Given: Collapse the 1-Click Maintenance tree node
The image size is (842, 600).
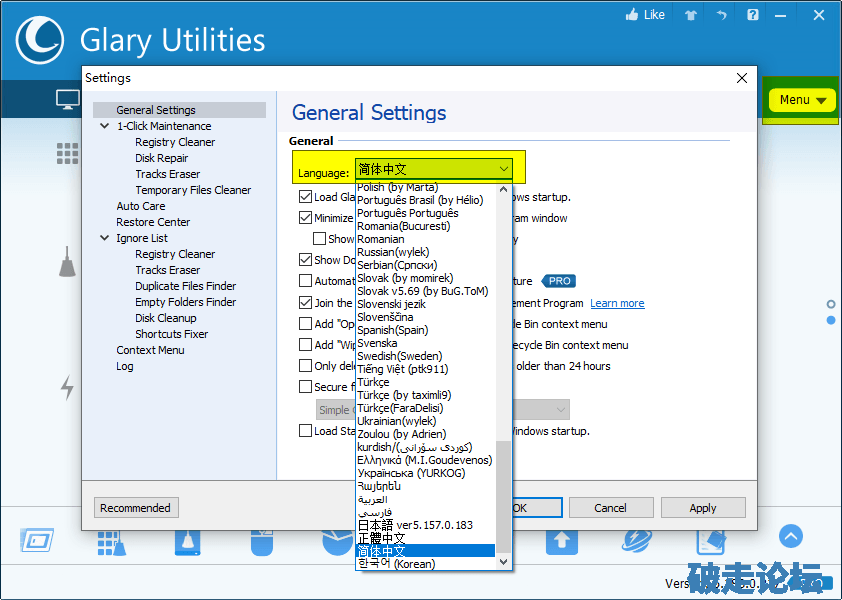Looking at the screenshot, I should [x=105, y=126].
